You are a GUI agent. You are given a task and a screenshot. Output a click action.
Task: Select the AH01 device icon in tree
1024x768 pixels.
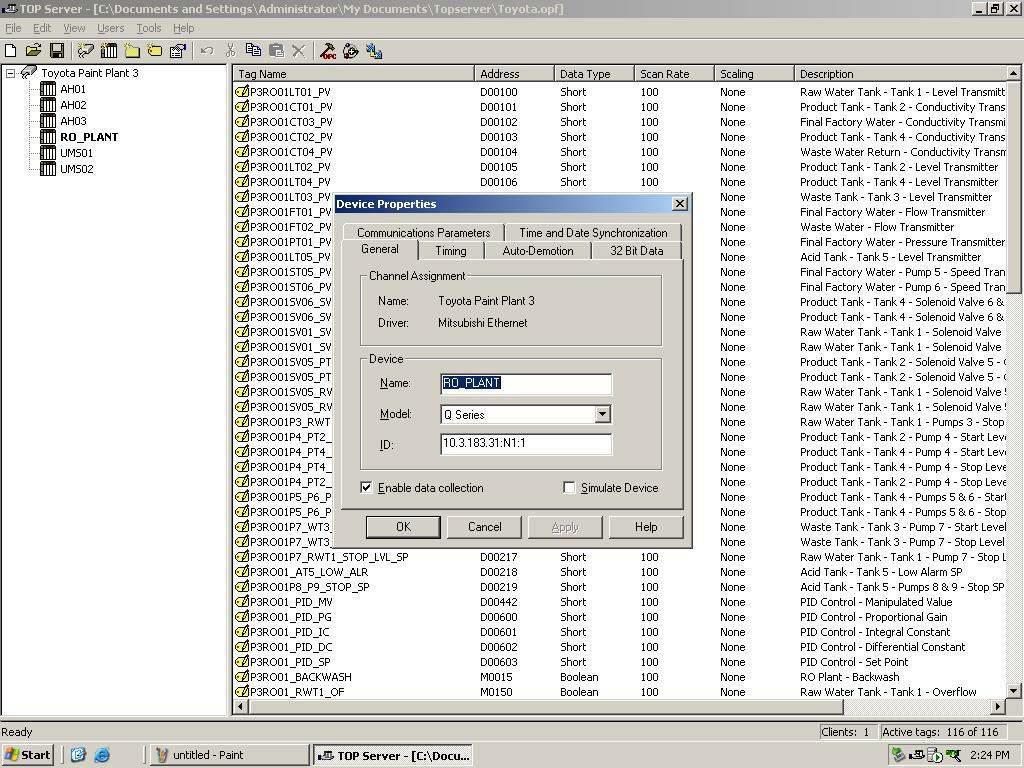click(48, 89)
